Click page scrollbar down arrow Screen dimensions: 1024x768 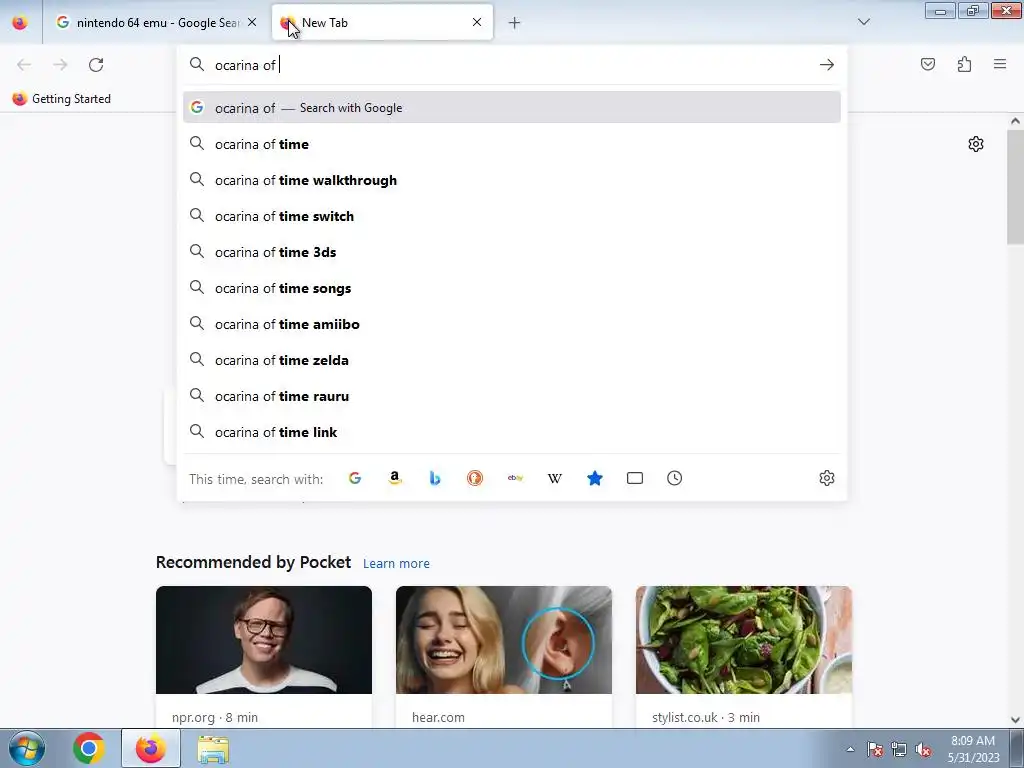1015,720
